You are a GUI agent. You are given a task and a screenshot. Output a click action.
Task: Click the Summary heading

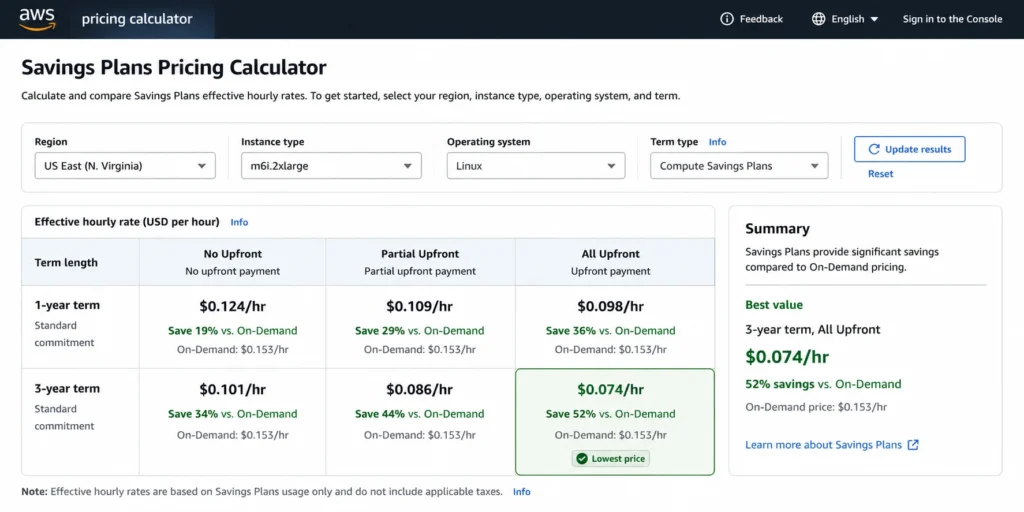pyautogui.click(x=777, y=229)
